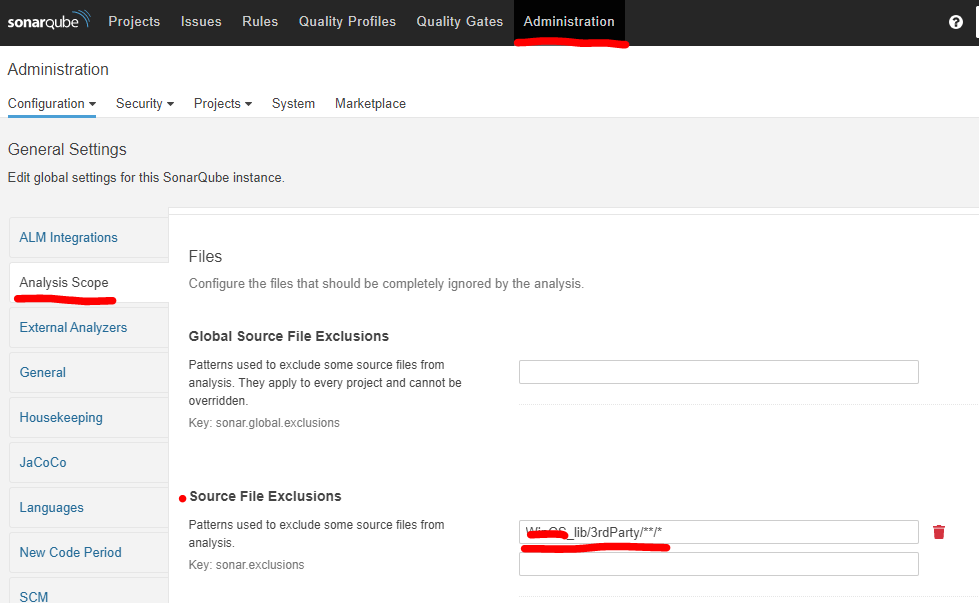This screenshot has height=603, width=979.
Task: Select ALM Integrations settings category
Action: tap(89, 237)
